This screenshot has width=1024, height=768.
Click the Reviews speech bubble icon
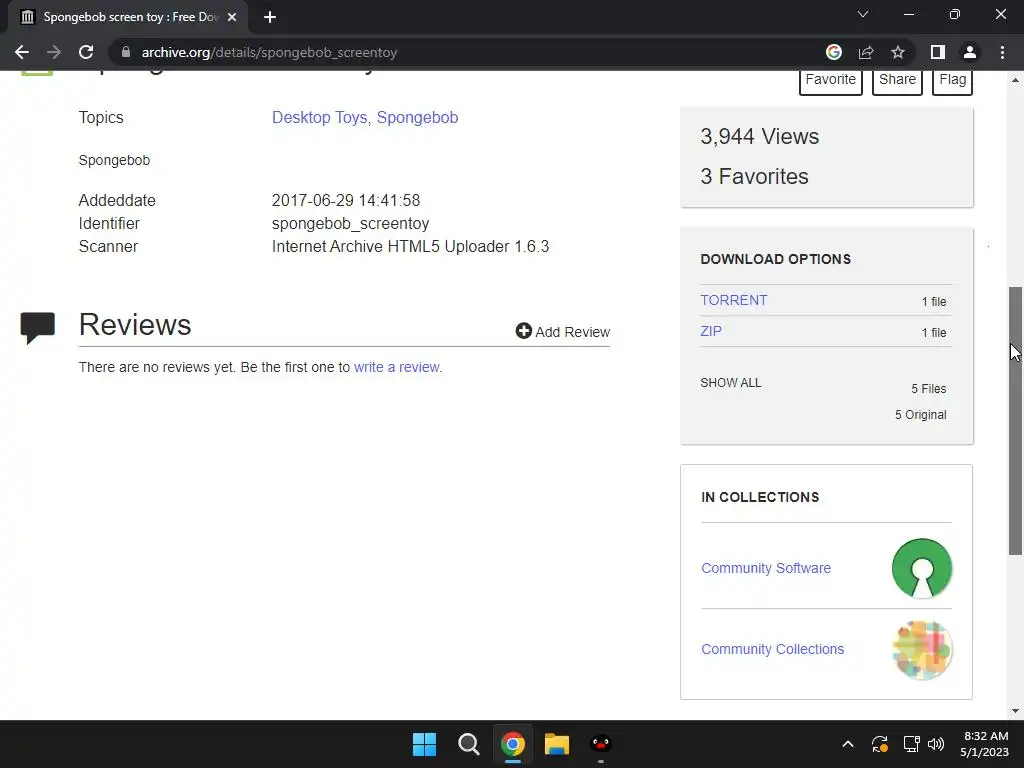point(38,328)
